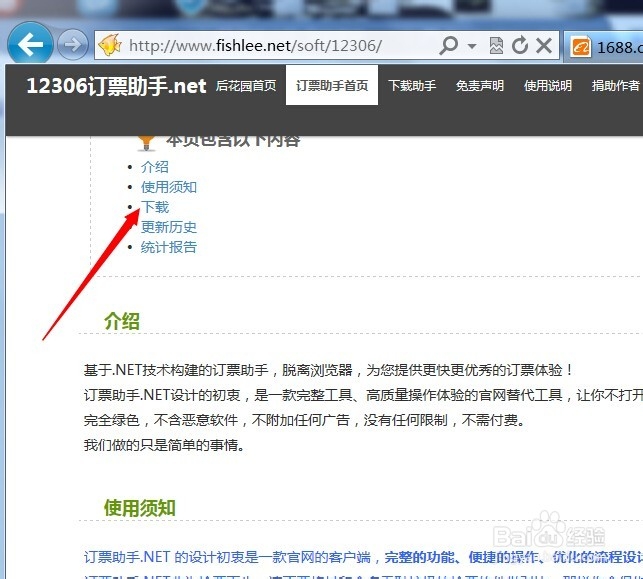The width and height of the screenshot is (643, 579).
Task: Open the address bar dropdown arrow
Action: [472, 46]
